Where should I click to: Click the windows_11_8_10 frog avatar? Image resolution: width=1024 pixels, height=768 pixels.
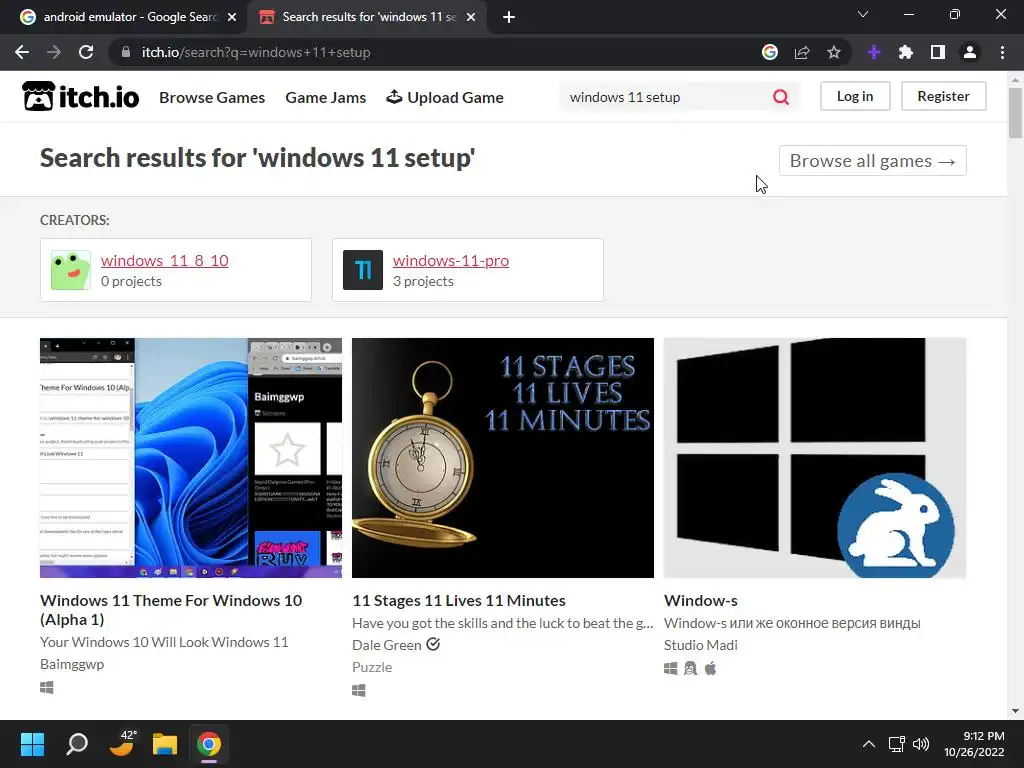71,270
